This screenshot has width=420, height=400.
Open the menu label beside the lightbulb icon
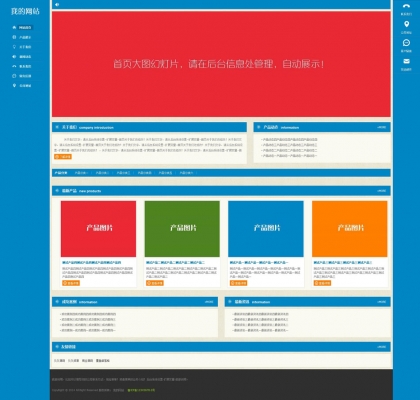point(25,47)
